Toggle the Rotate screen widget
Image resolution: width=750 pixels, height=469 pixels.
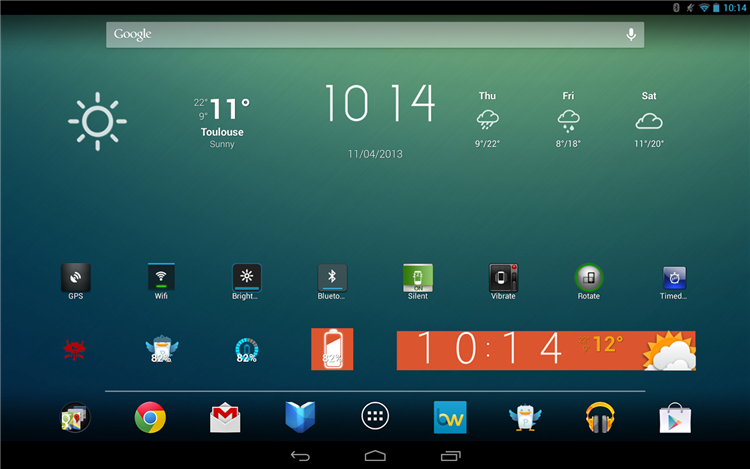589,282
